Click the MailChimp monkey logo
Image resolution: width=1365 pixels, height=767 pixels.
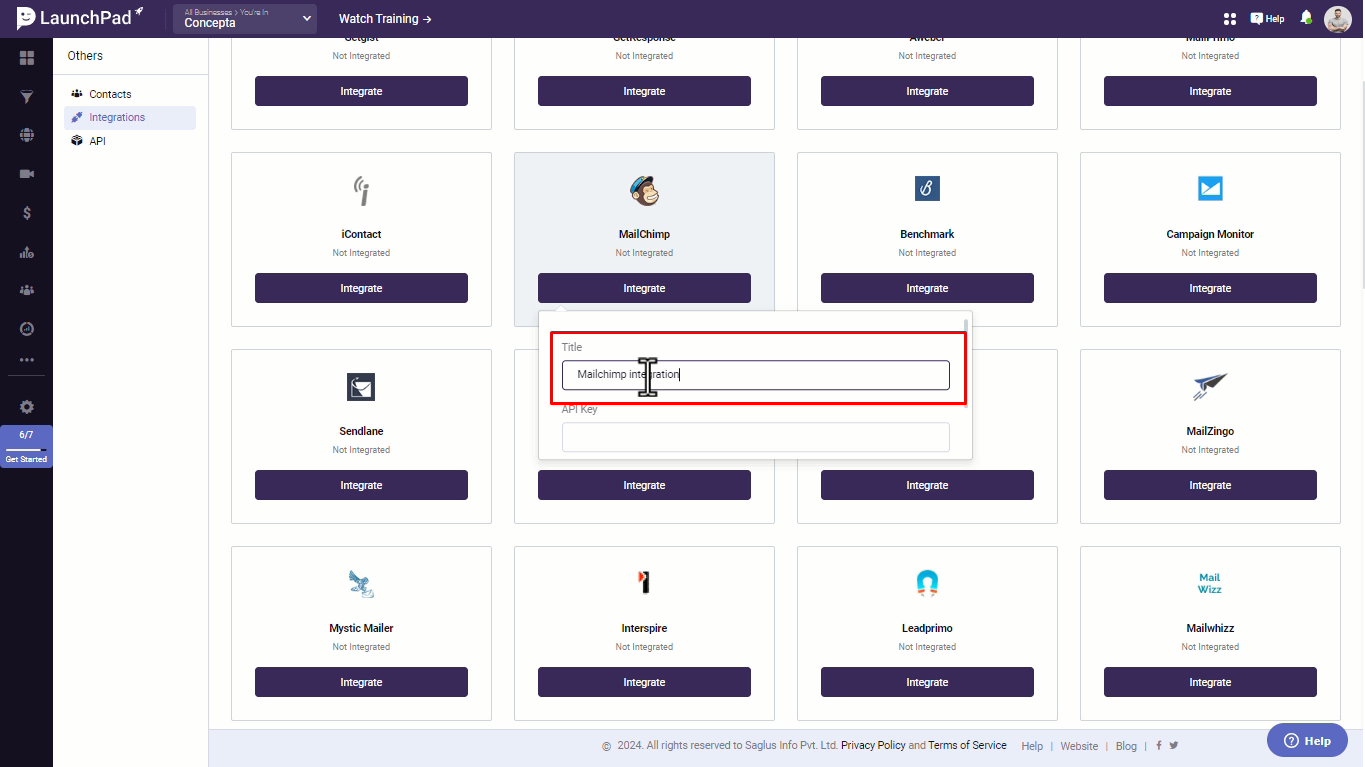point(644,189)
